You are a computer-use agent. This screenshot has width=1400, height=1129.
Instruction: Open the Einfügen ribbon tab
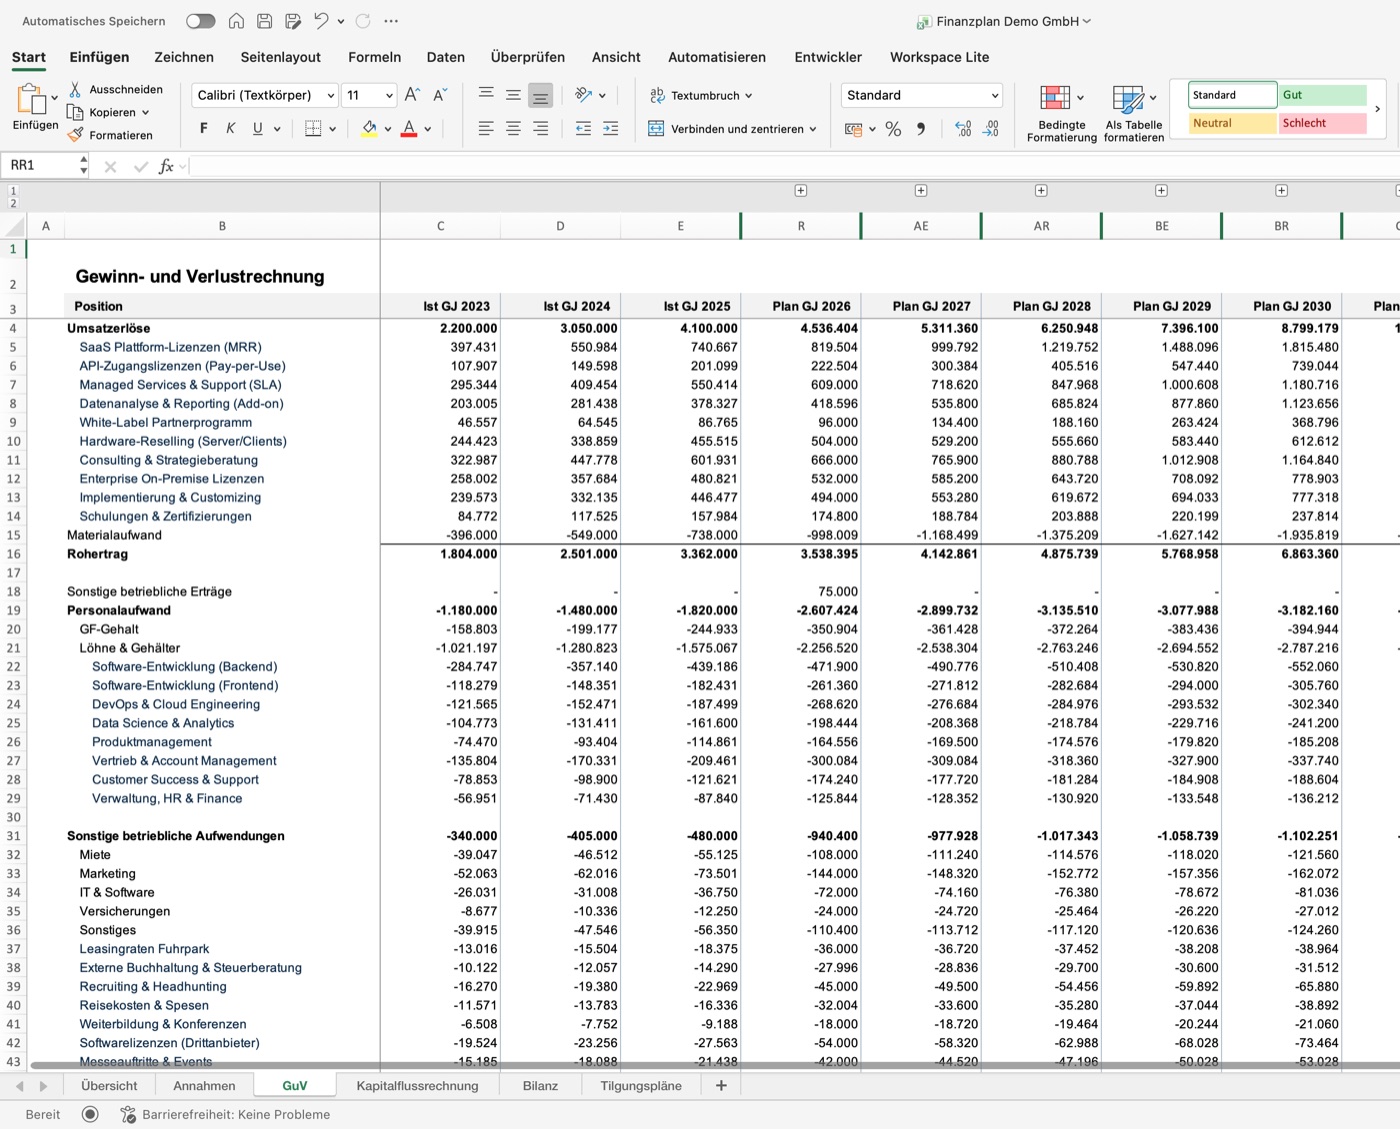pos(99,57)
